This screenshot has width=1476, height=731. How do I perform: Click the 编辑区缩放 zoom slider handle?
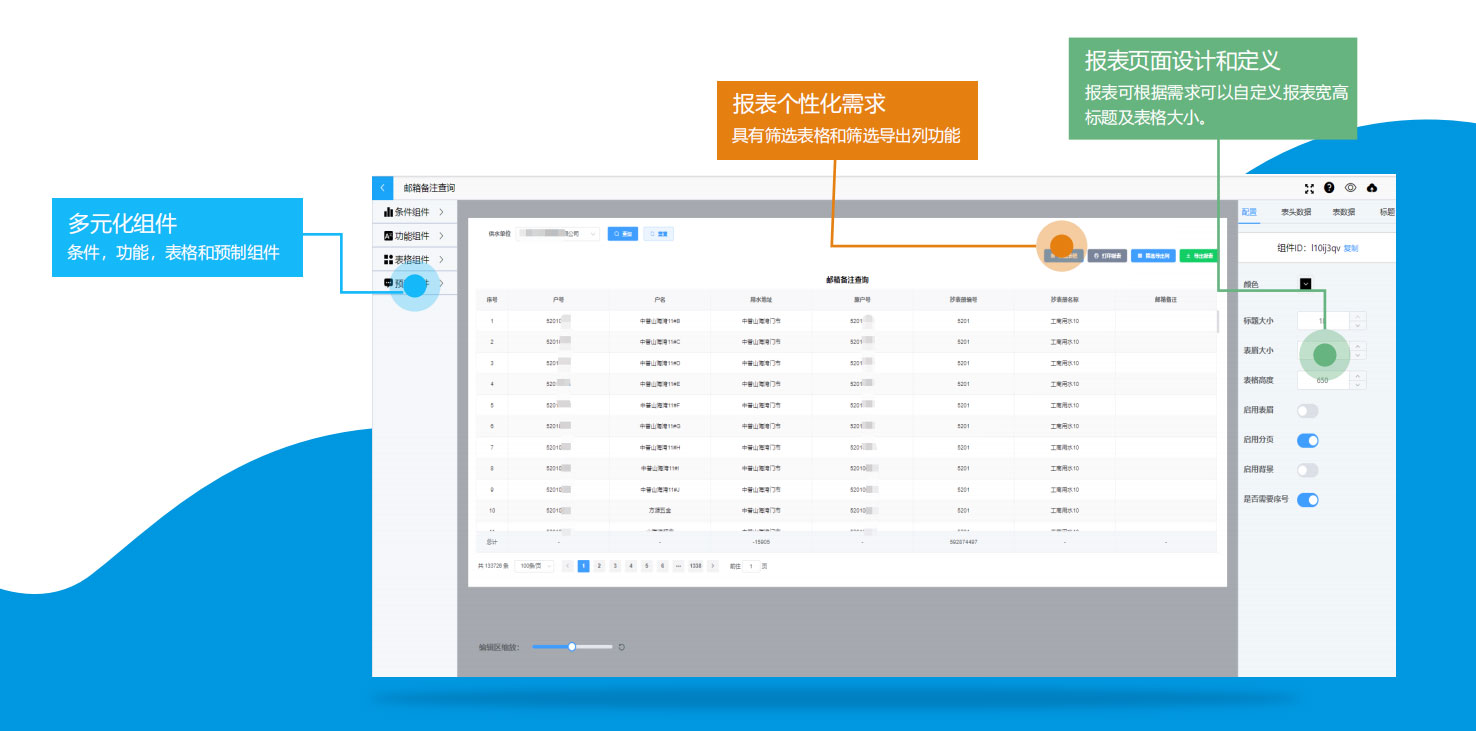(x=572, y=647)
